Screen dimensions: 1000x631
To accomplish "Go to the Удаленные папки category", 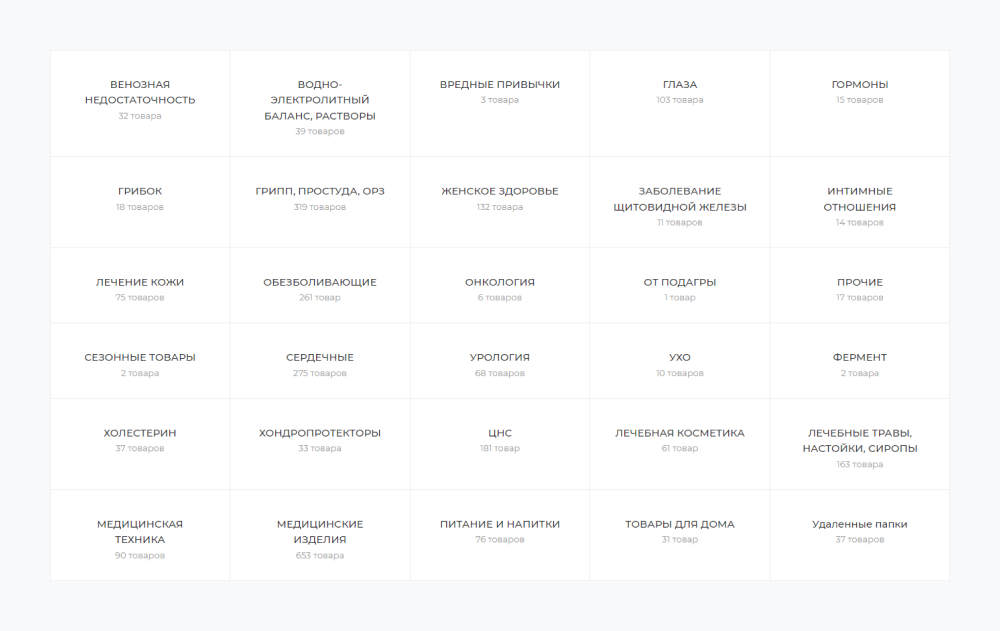I will (x=860, y=524).
